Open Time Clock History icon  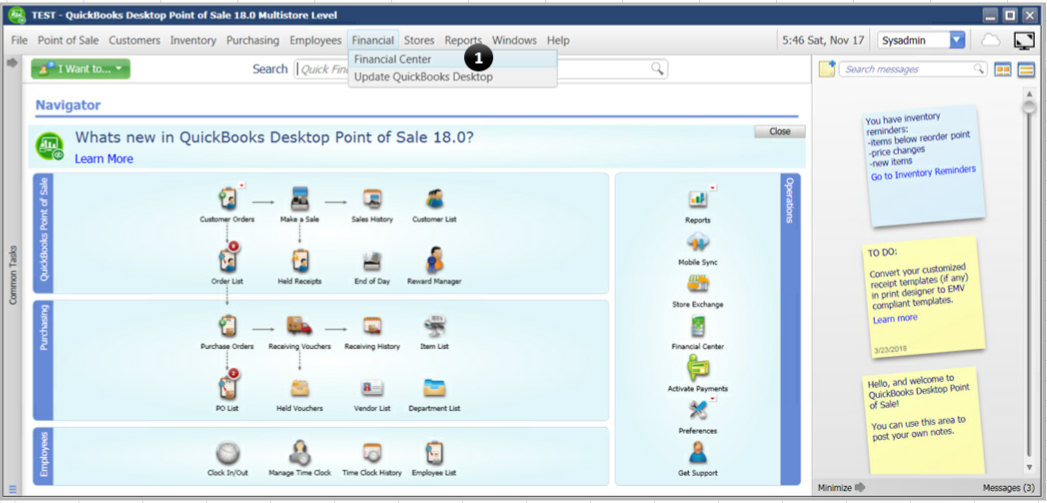pyautogui.click(x=372, y=453)
